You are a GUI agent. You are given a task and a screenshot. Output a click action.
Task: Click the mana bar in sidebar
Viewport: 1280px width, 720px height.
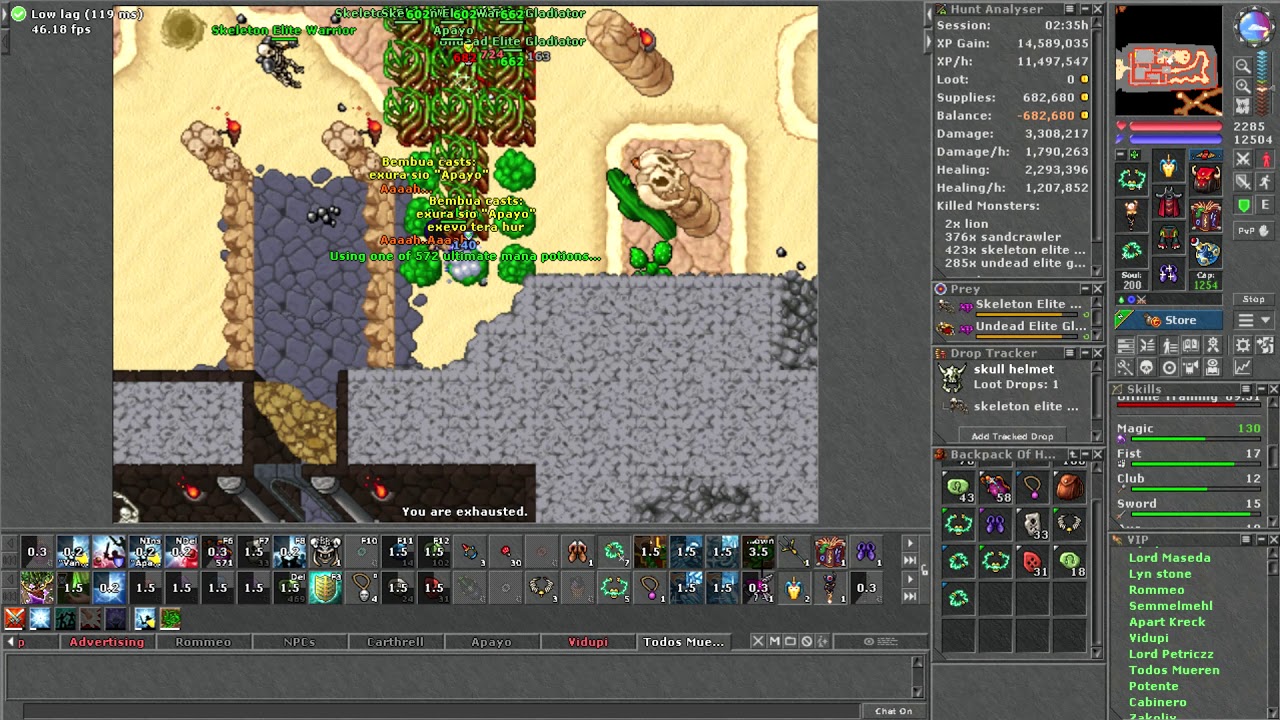click(1176, 138)
